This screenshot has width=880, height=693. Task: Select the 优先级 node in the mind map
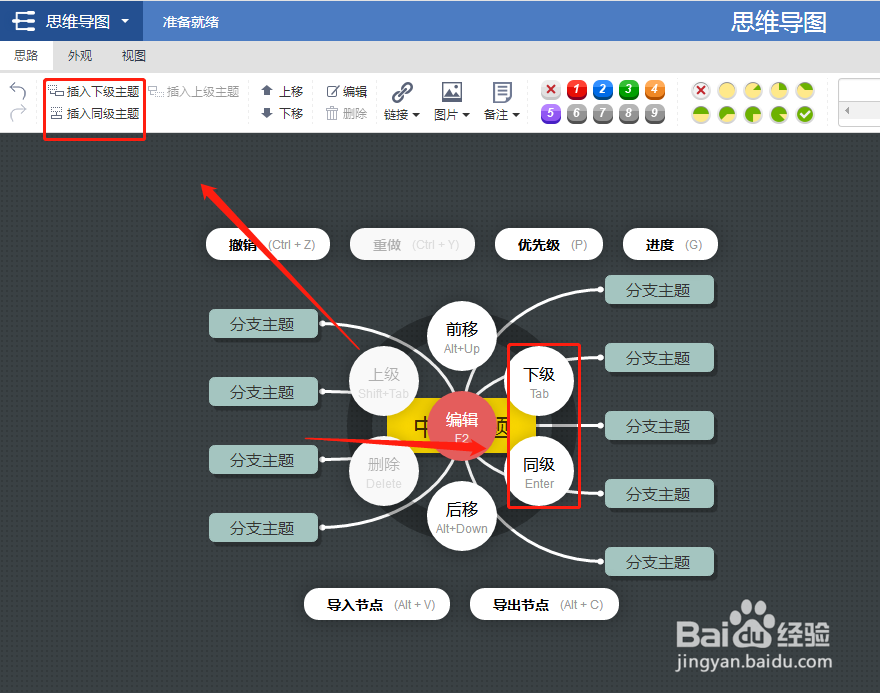548,244
